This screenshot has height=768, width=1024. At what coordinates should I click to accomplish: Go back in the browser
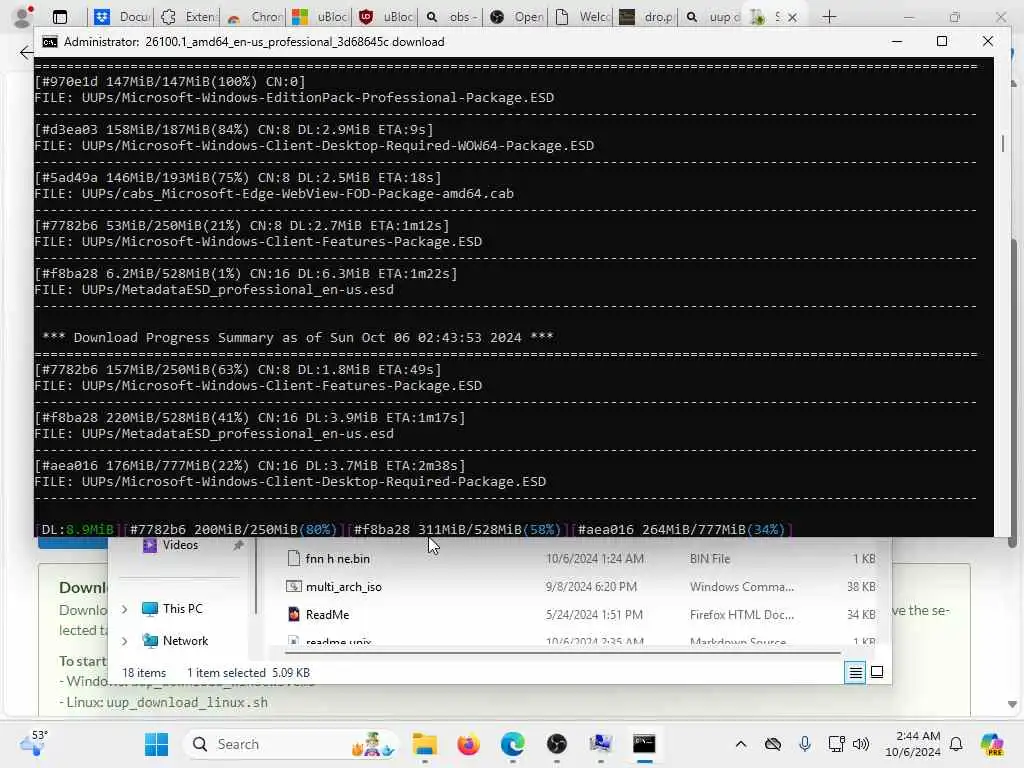(26, 52)
